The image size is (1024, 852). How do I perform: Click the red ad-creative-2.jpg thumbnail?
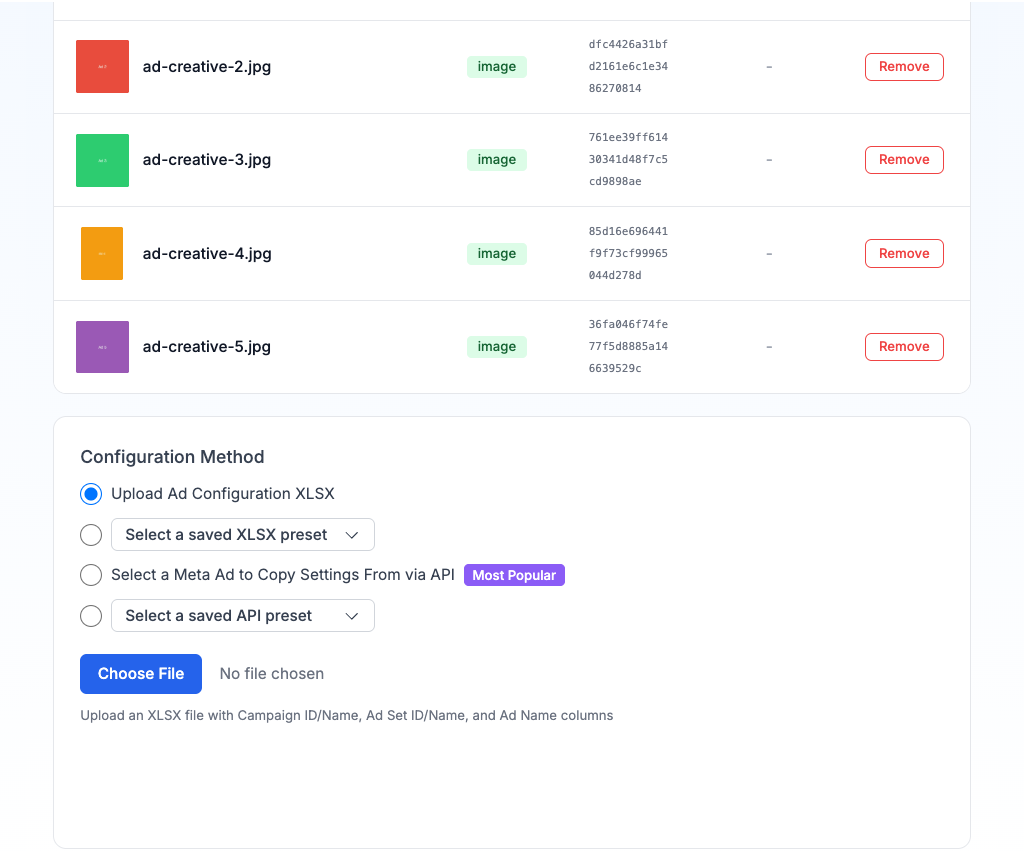coord(102,67)
